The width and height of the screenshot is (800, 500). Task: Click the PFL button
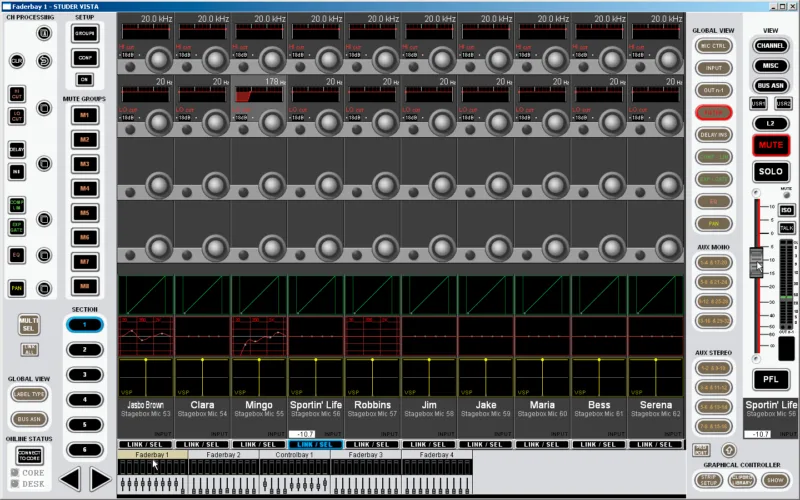(770, 379)
